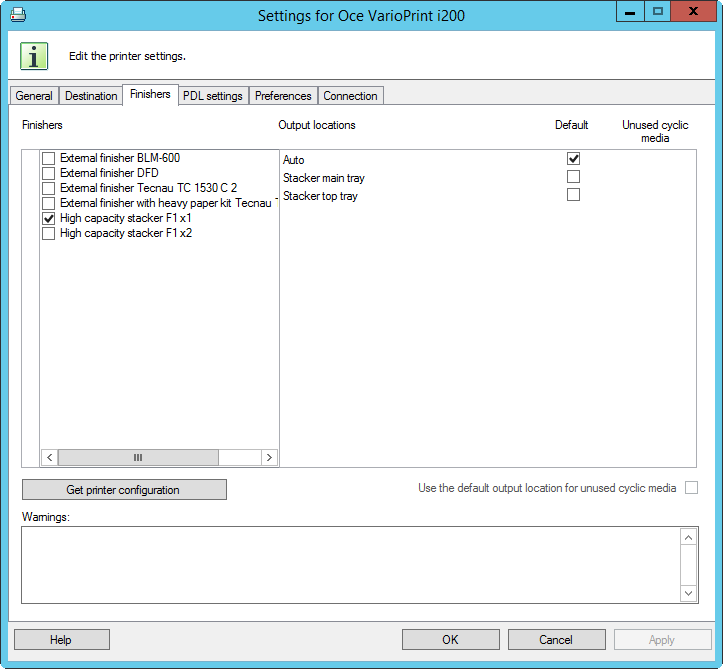Toggle default output location for unused cyclic media
The image size is (723, 669).
[691, 487]
